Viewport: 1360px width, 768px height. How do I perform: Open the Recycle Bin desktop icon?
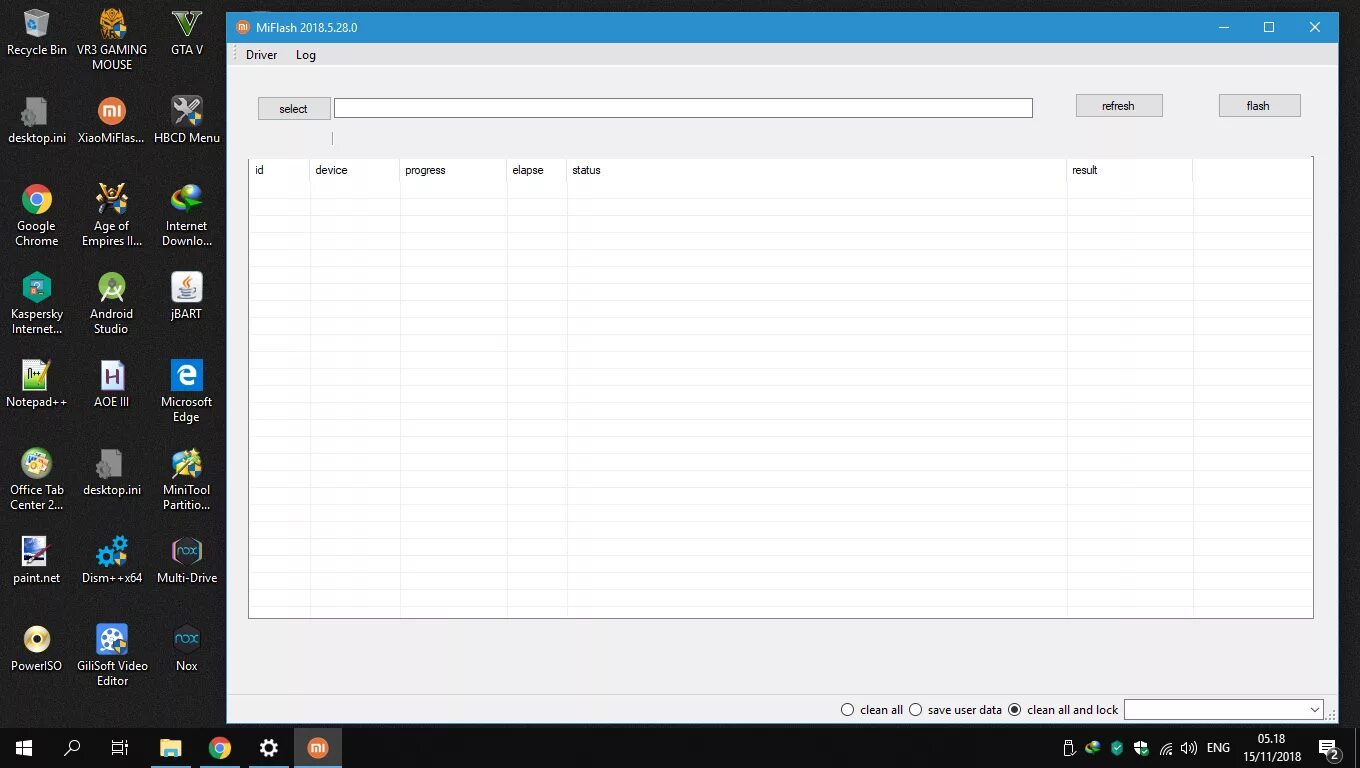(37, 33)
